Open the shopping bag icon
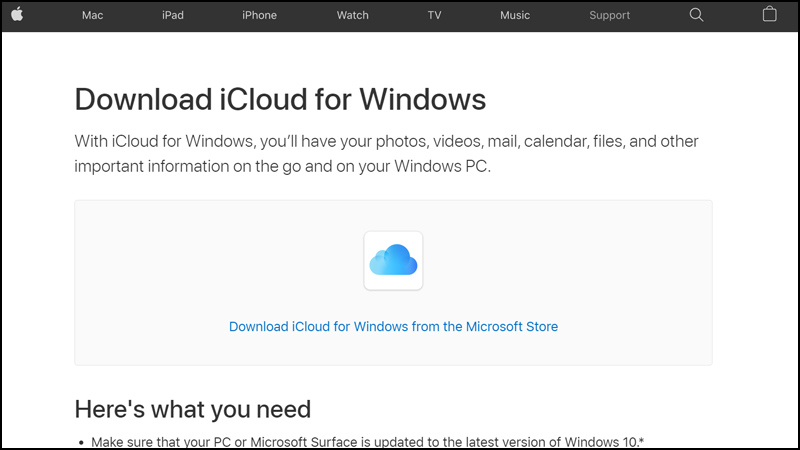The width and height of the screenshot is (800, 450). click(x=769, y=15)
